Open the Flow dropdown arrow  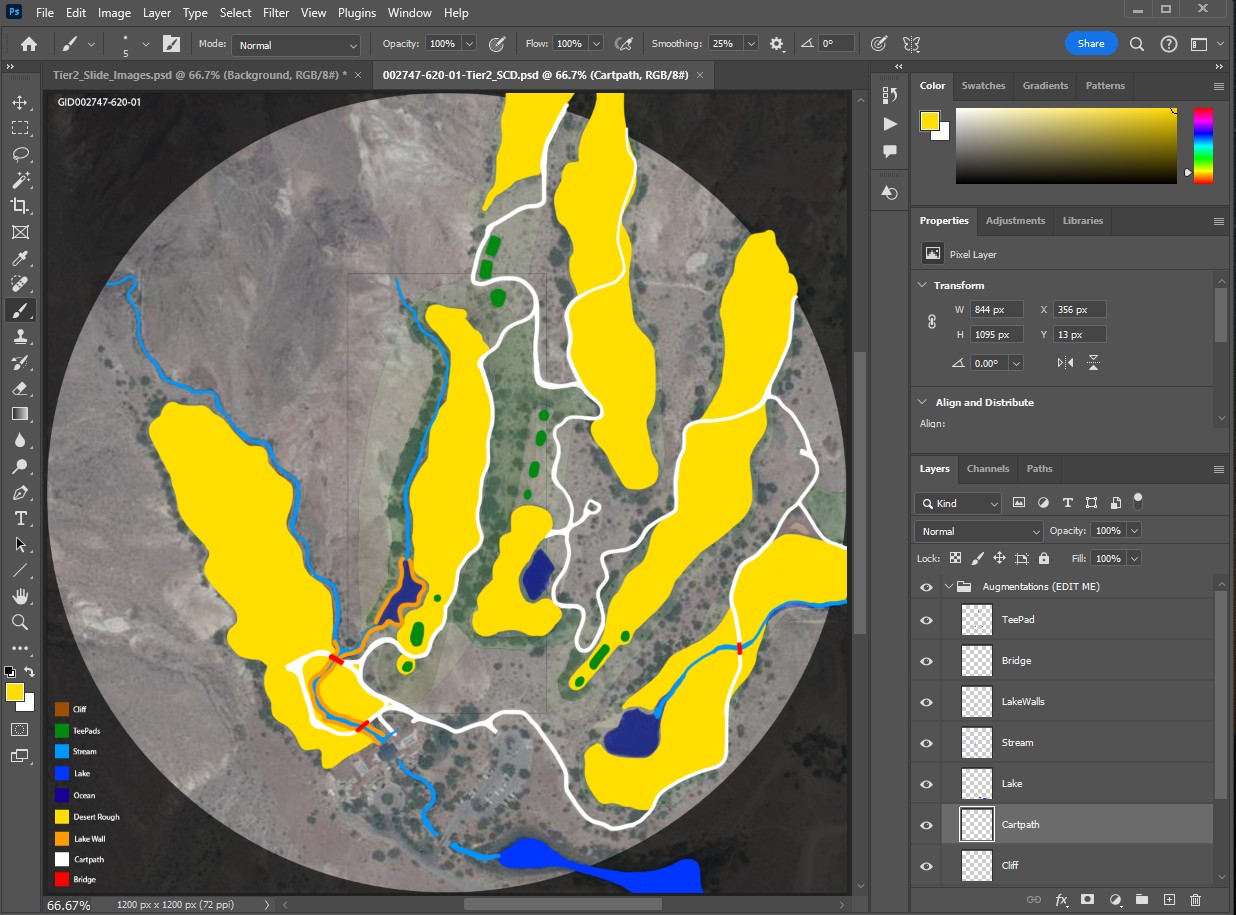(x=596, y=44)
